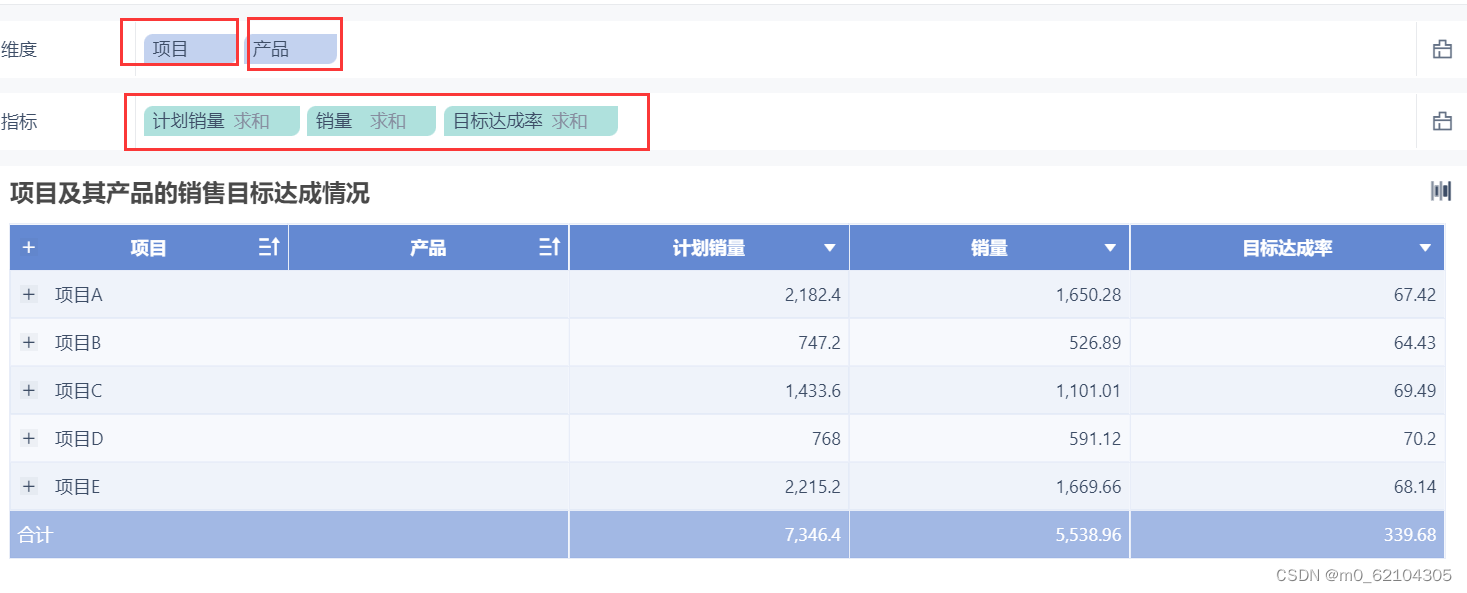Expand the 项目D row

(x=29, y=438)
